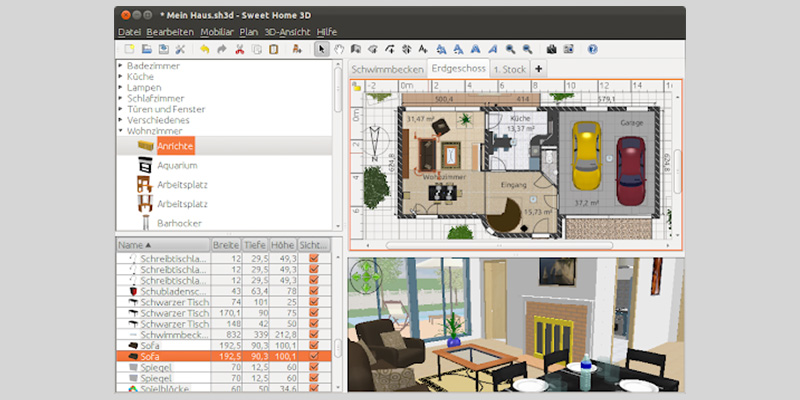Click the Increase text size icon
This screenshot has height=400, width=800.
[x=442, y=49]
